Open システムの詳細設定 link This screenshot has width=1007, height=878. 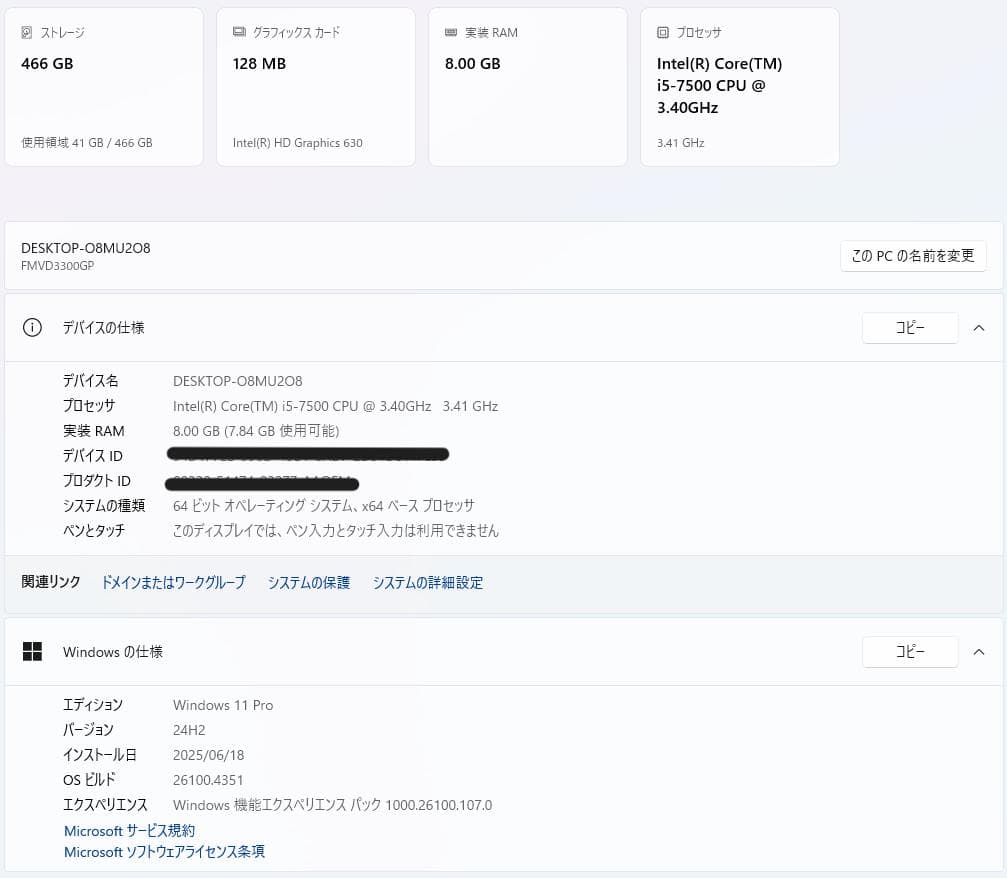(428, 583)
